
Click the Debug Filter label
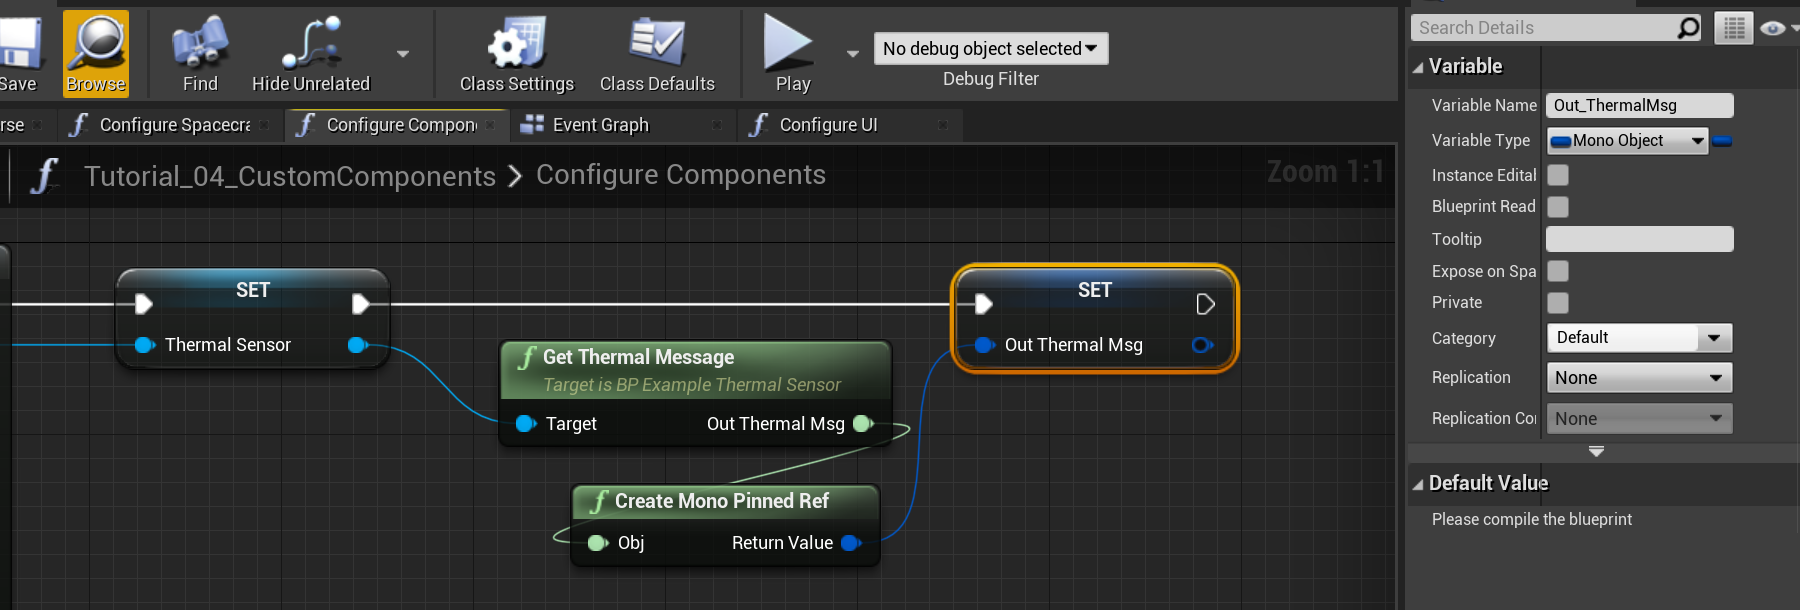point(991,79)
